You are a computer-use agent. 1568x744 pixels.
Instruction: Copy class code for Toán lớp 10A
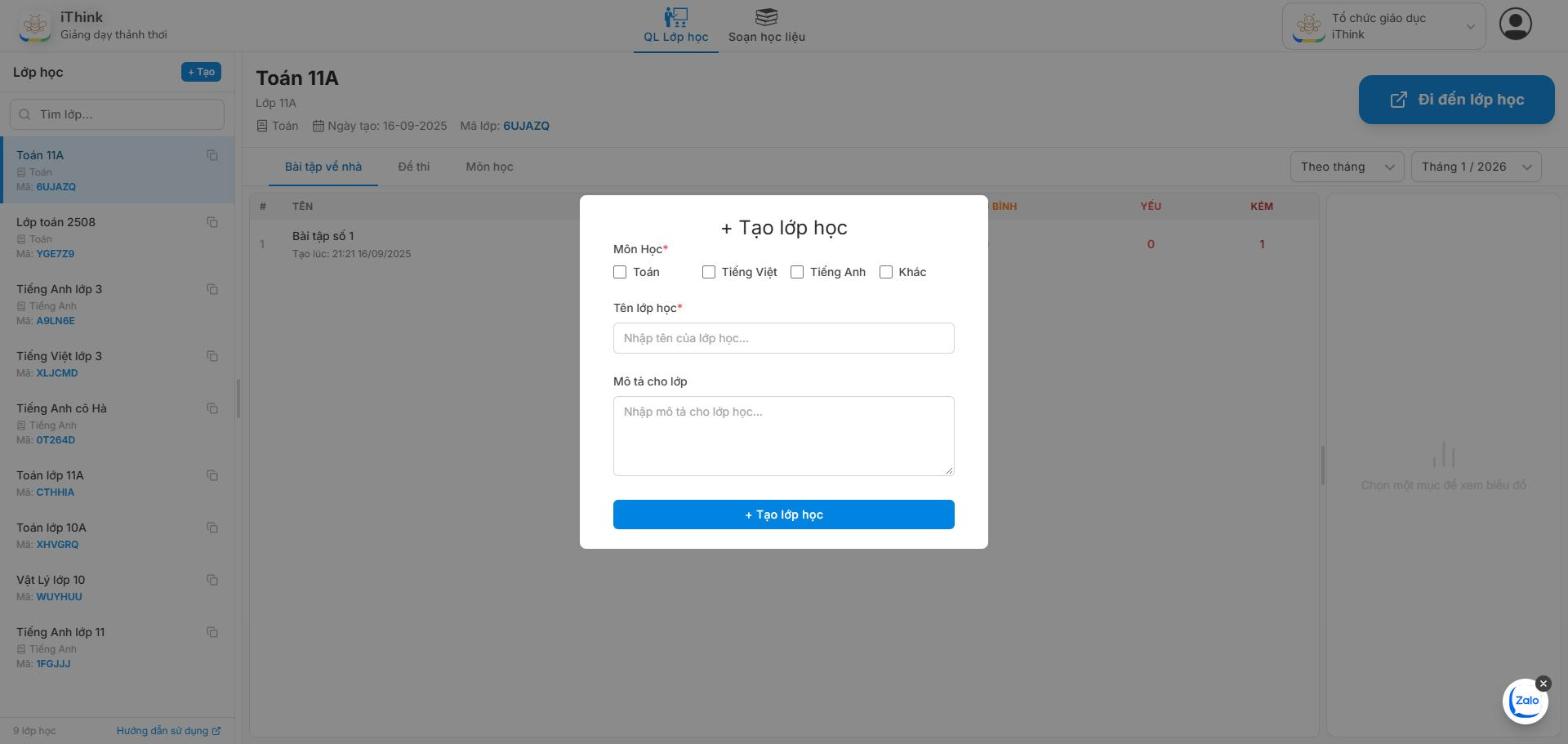coord(212,527)
